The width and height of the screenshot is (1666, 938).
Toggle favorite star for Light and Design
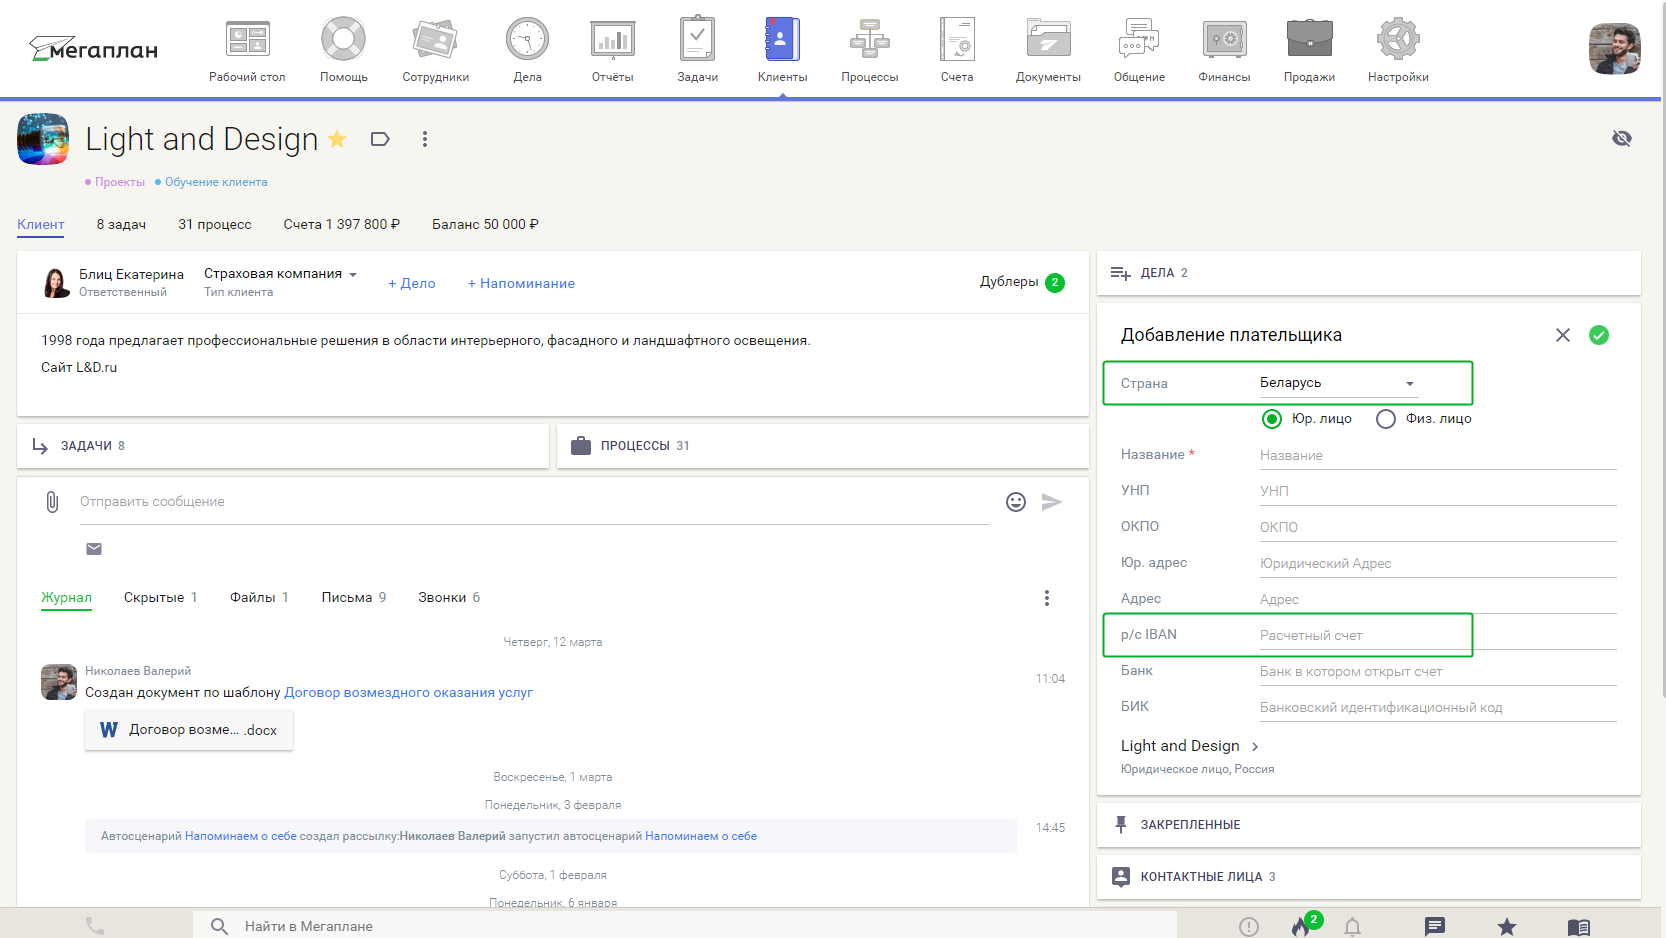[x=337, y=139]
